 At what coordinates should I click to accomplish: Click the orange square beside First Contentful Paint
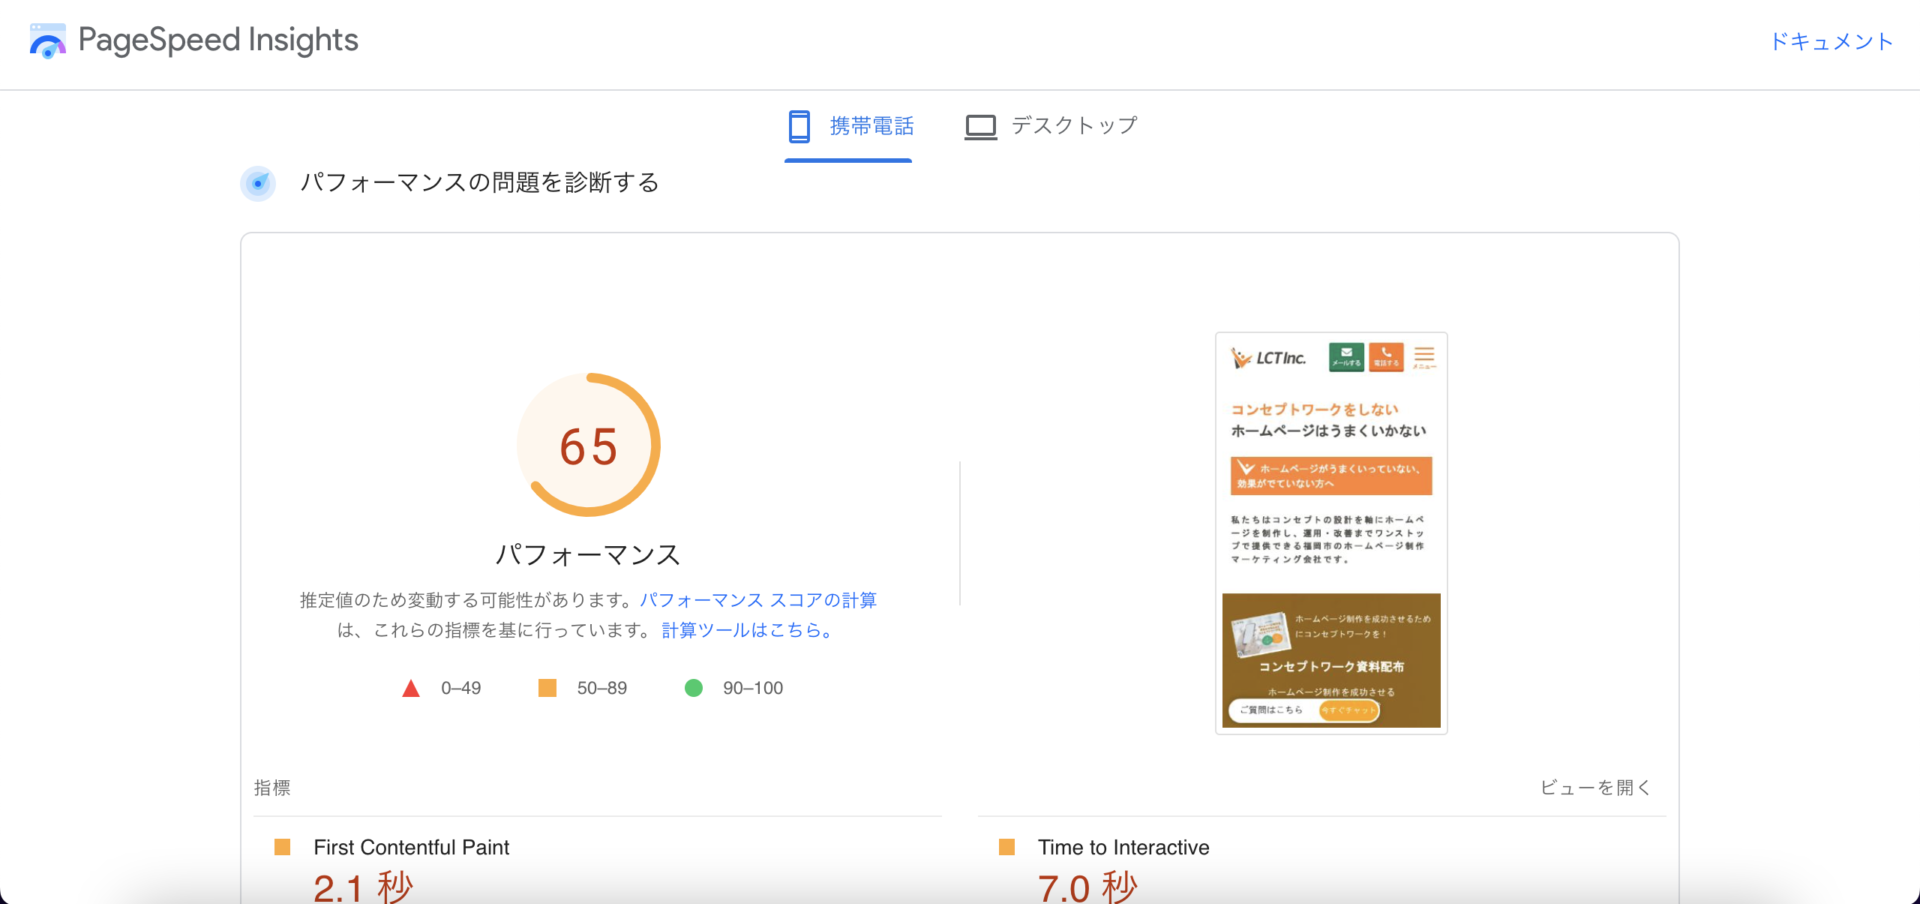pyautogui.click(x=282, y=847)
